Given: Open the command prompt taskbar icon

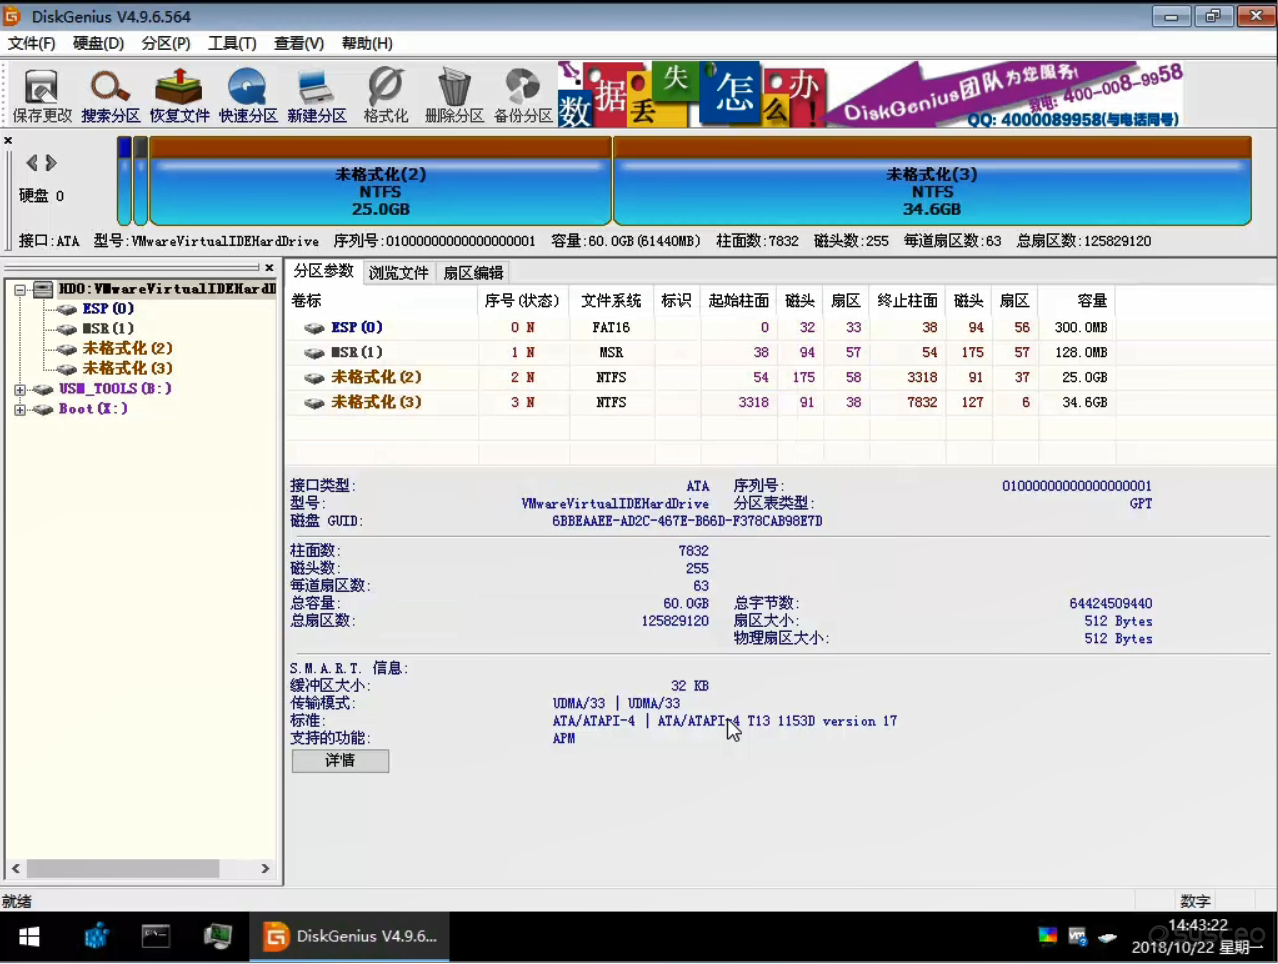Looking at the screenshot, I should pyautogui.click(x=156, y=937).
